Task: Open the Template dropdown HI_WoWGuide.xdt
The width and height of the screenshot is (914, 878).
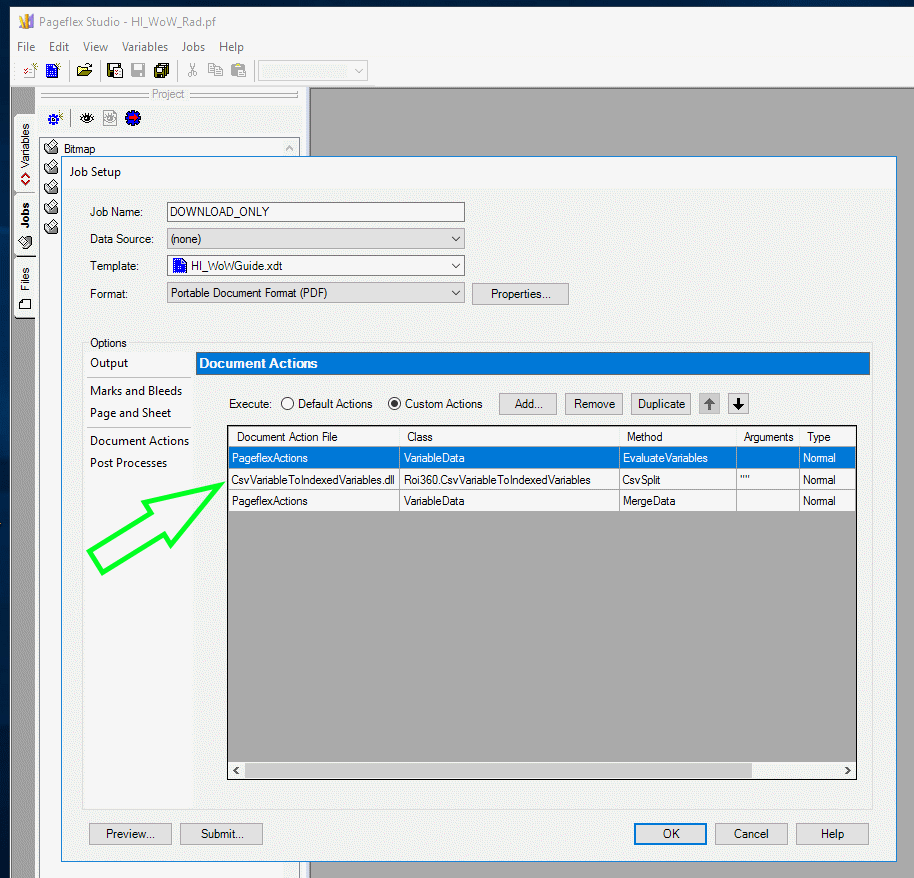Action: point(315,265)
